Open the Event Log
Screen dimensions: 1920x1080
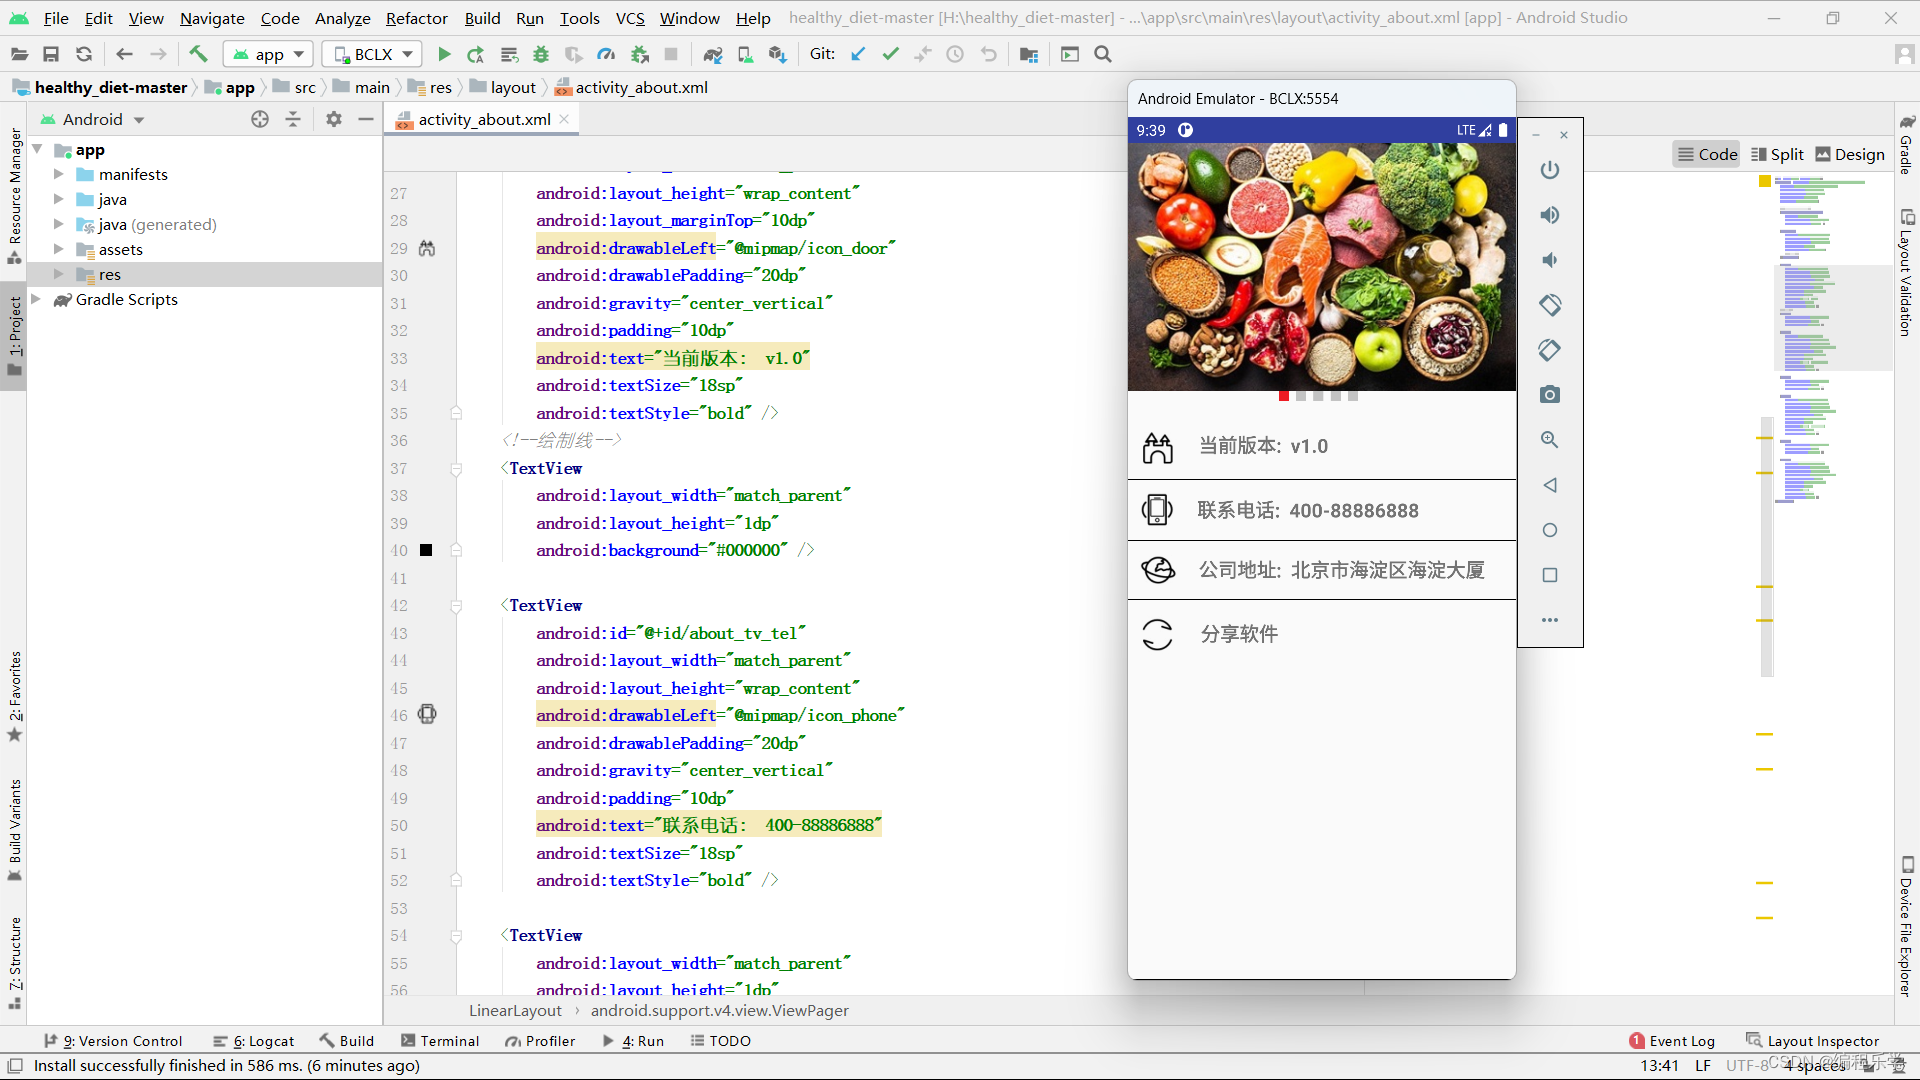1682,1040
